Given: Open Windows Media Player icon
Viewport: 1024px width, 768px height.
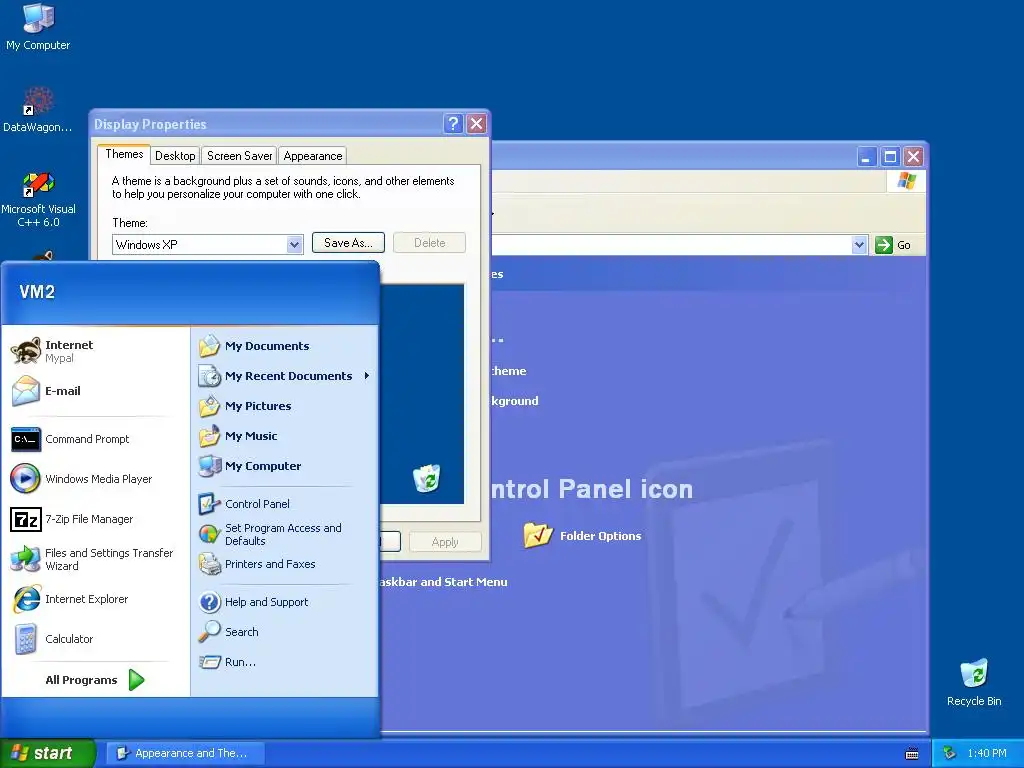Looking at the screenshot, I should point(26,479).
